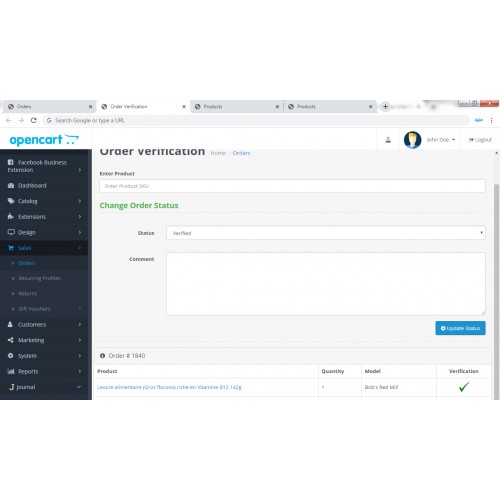Click the Update Status button
Viewport: 500px width, 500px height.
click(x=460, y=328)
